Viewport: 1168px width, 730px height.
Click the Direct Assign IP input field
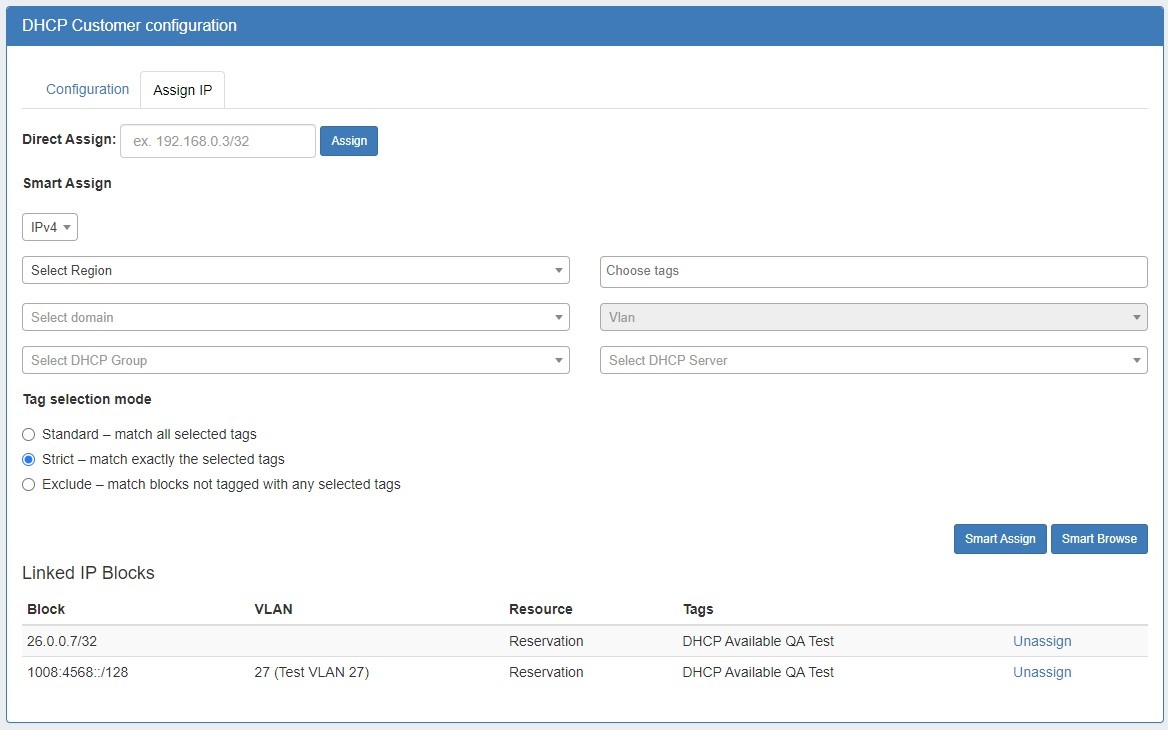click(218, 141)
